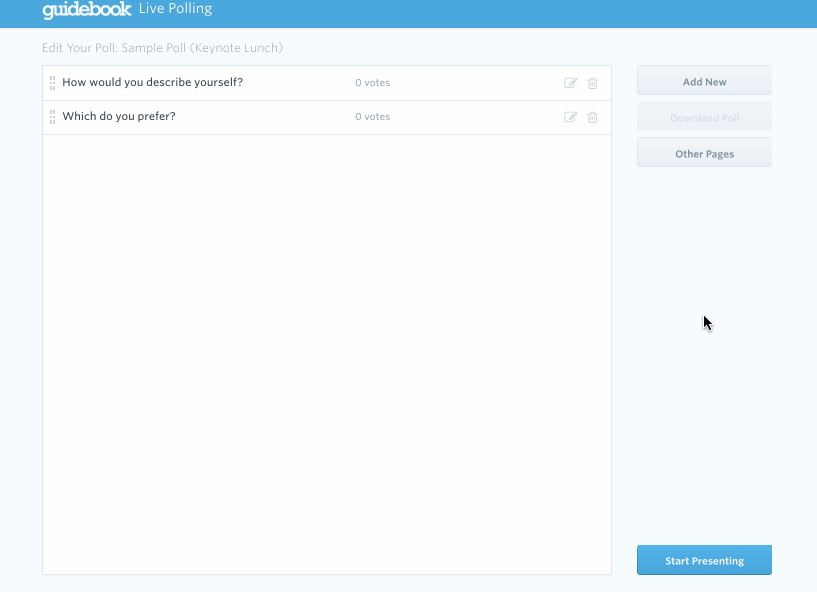Click the 'Edit Your Poll:' heading prefix
The height and width of the screenshot is (592, 817).
coord(80,48)
